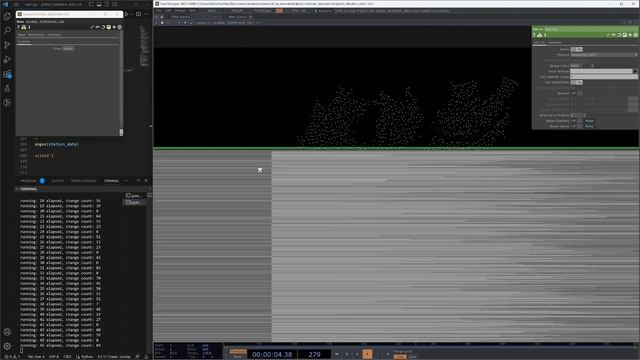Click the transport button just left of play
This screenshot has height=360, width=640.
[357, 354]
